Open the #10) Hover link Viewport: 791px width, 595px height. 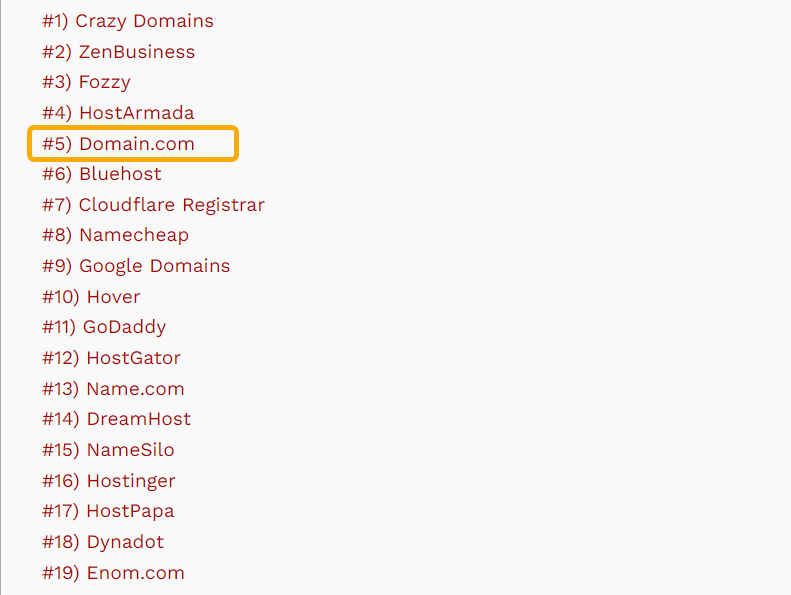point(91,297)
